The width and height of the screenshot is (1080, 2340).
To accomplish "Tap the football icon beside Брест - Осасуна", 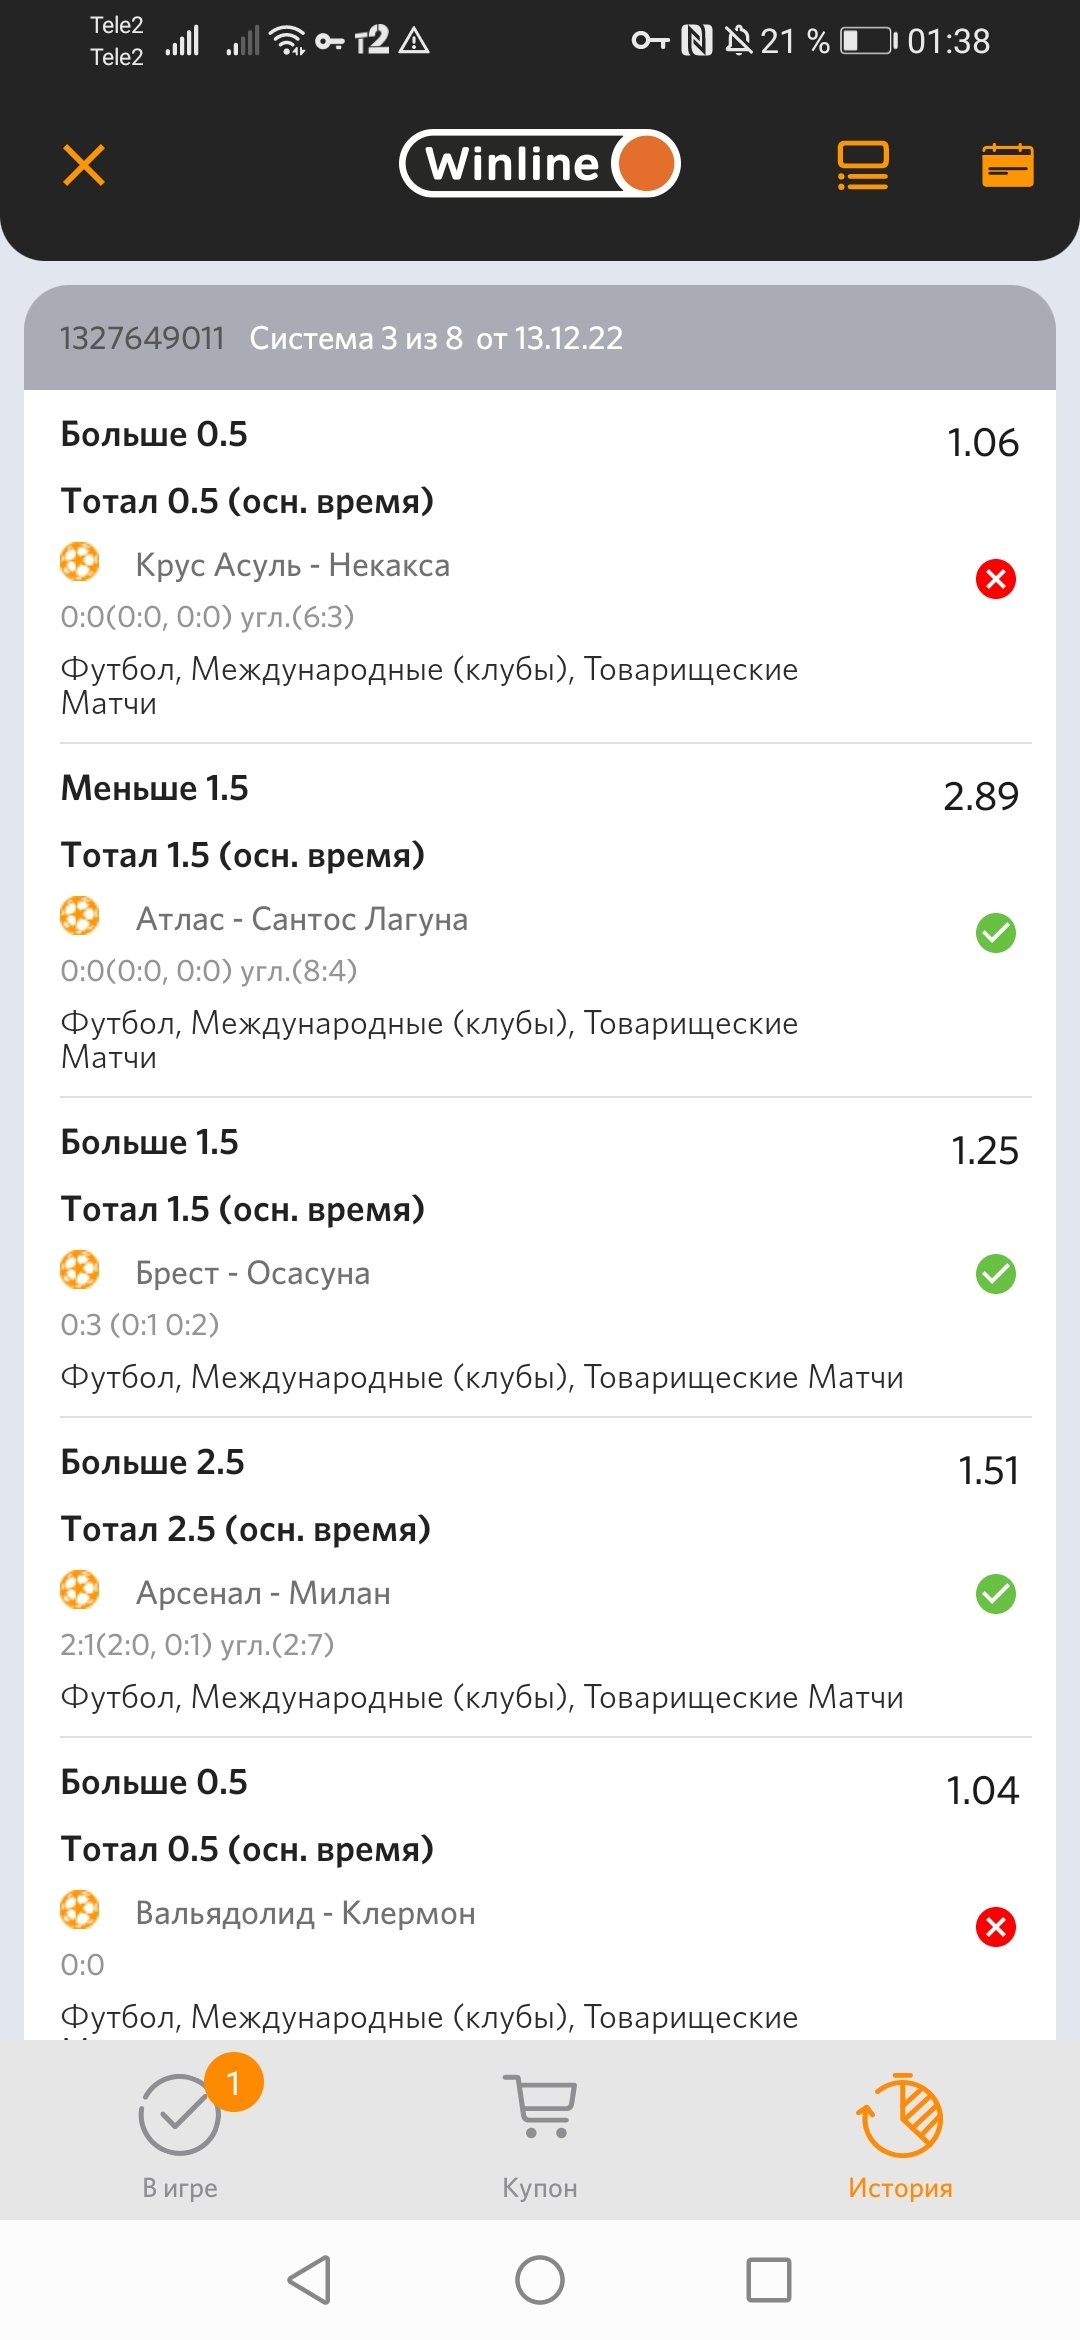I will [x=80, y=1271].
